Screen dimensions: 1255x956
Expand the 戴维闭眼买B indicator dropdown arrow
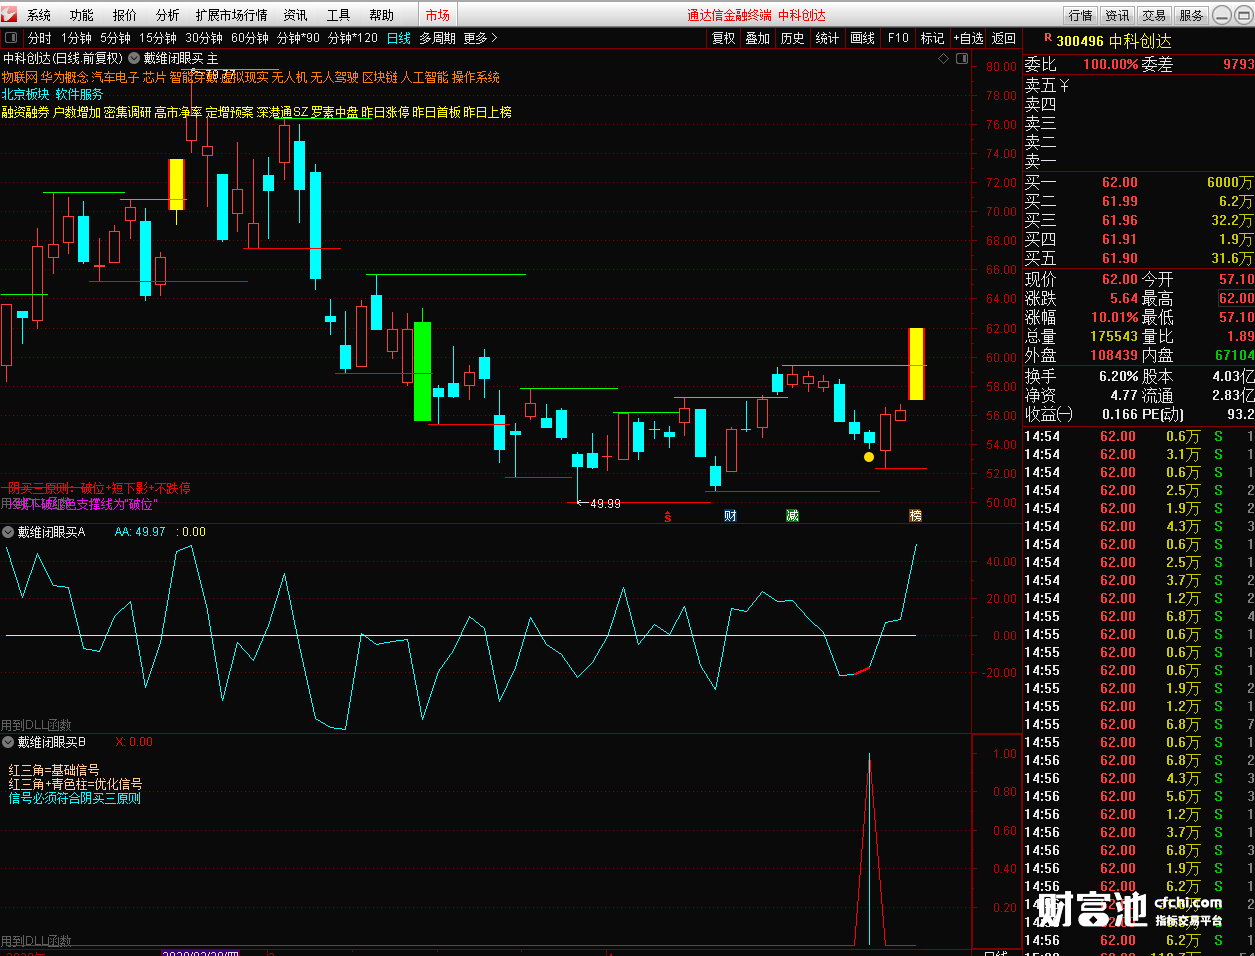[8, 742]
